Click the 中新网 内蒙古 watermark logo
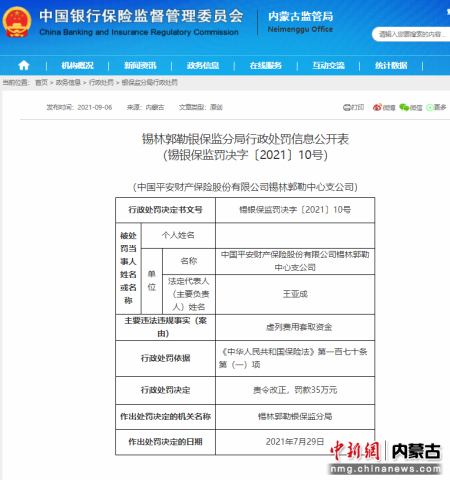Screen dimensions: 450x480 [x=386, y=457]
